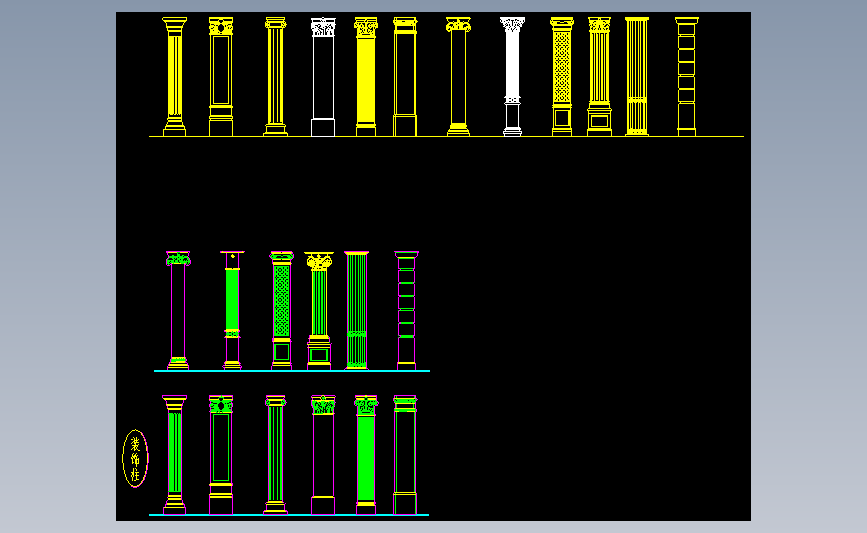Select the green full-height fluted column, middle row
867x533 pixels.
[357, 311]
